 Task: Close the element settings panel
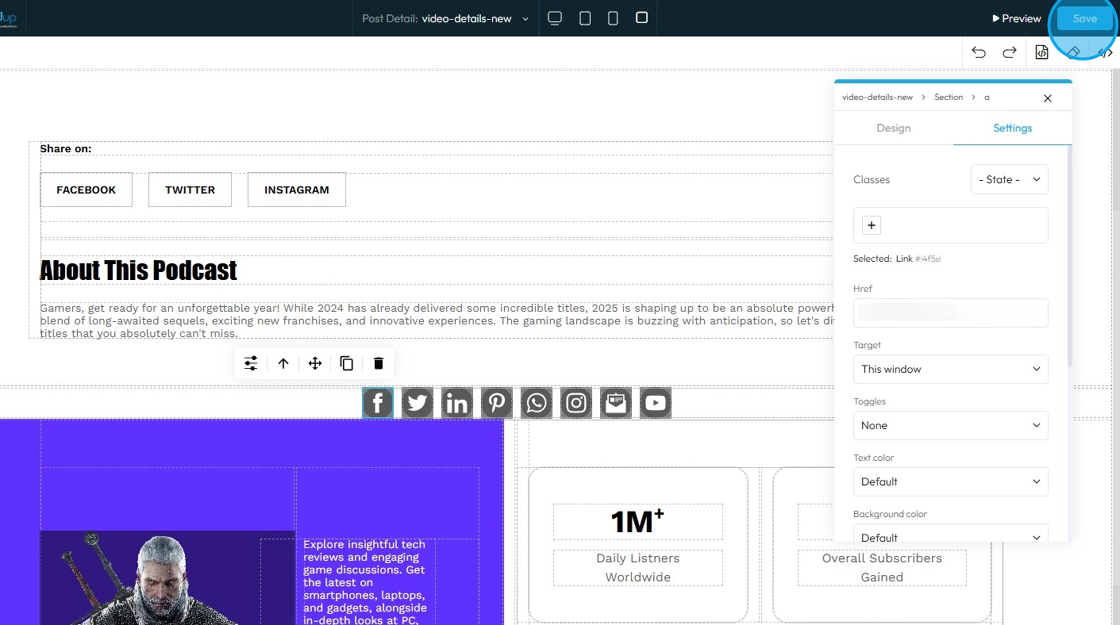(x=1047, y=98)
